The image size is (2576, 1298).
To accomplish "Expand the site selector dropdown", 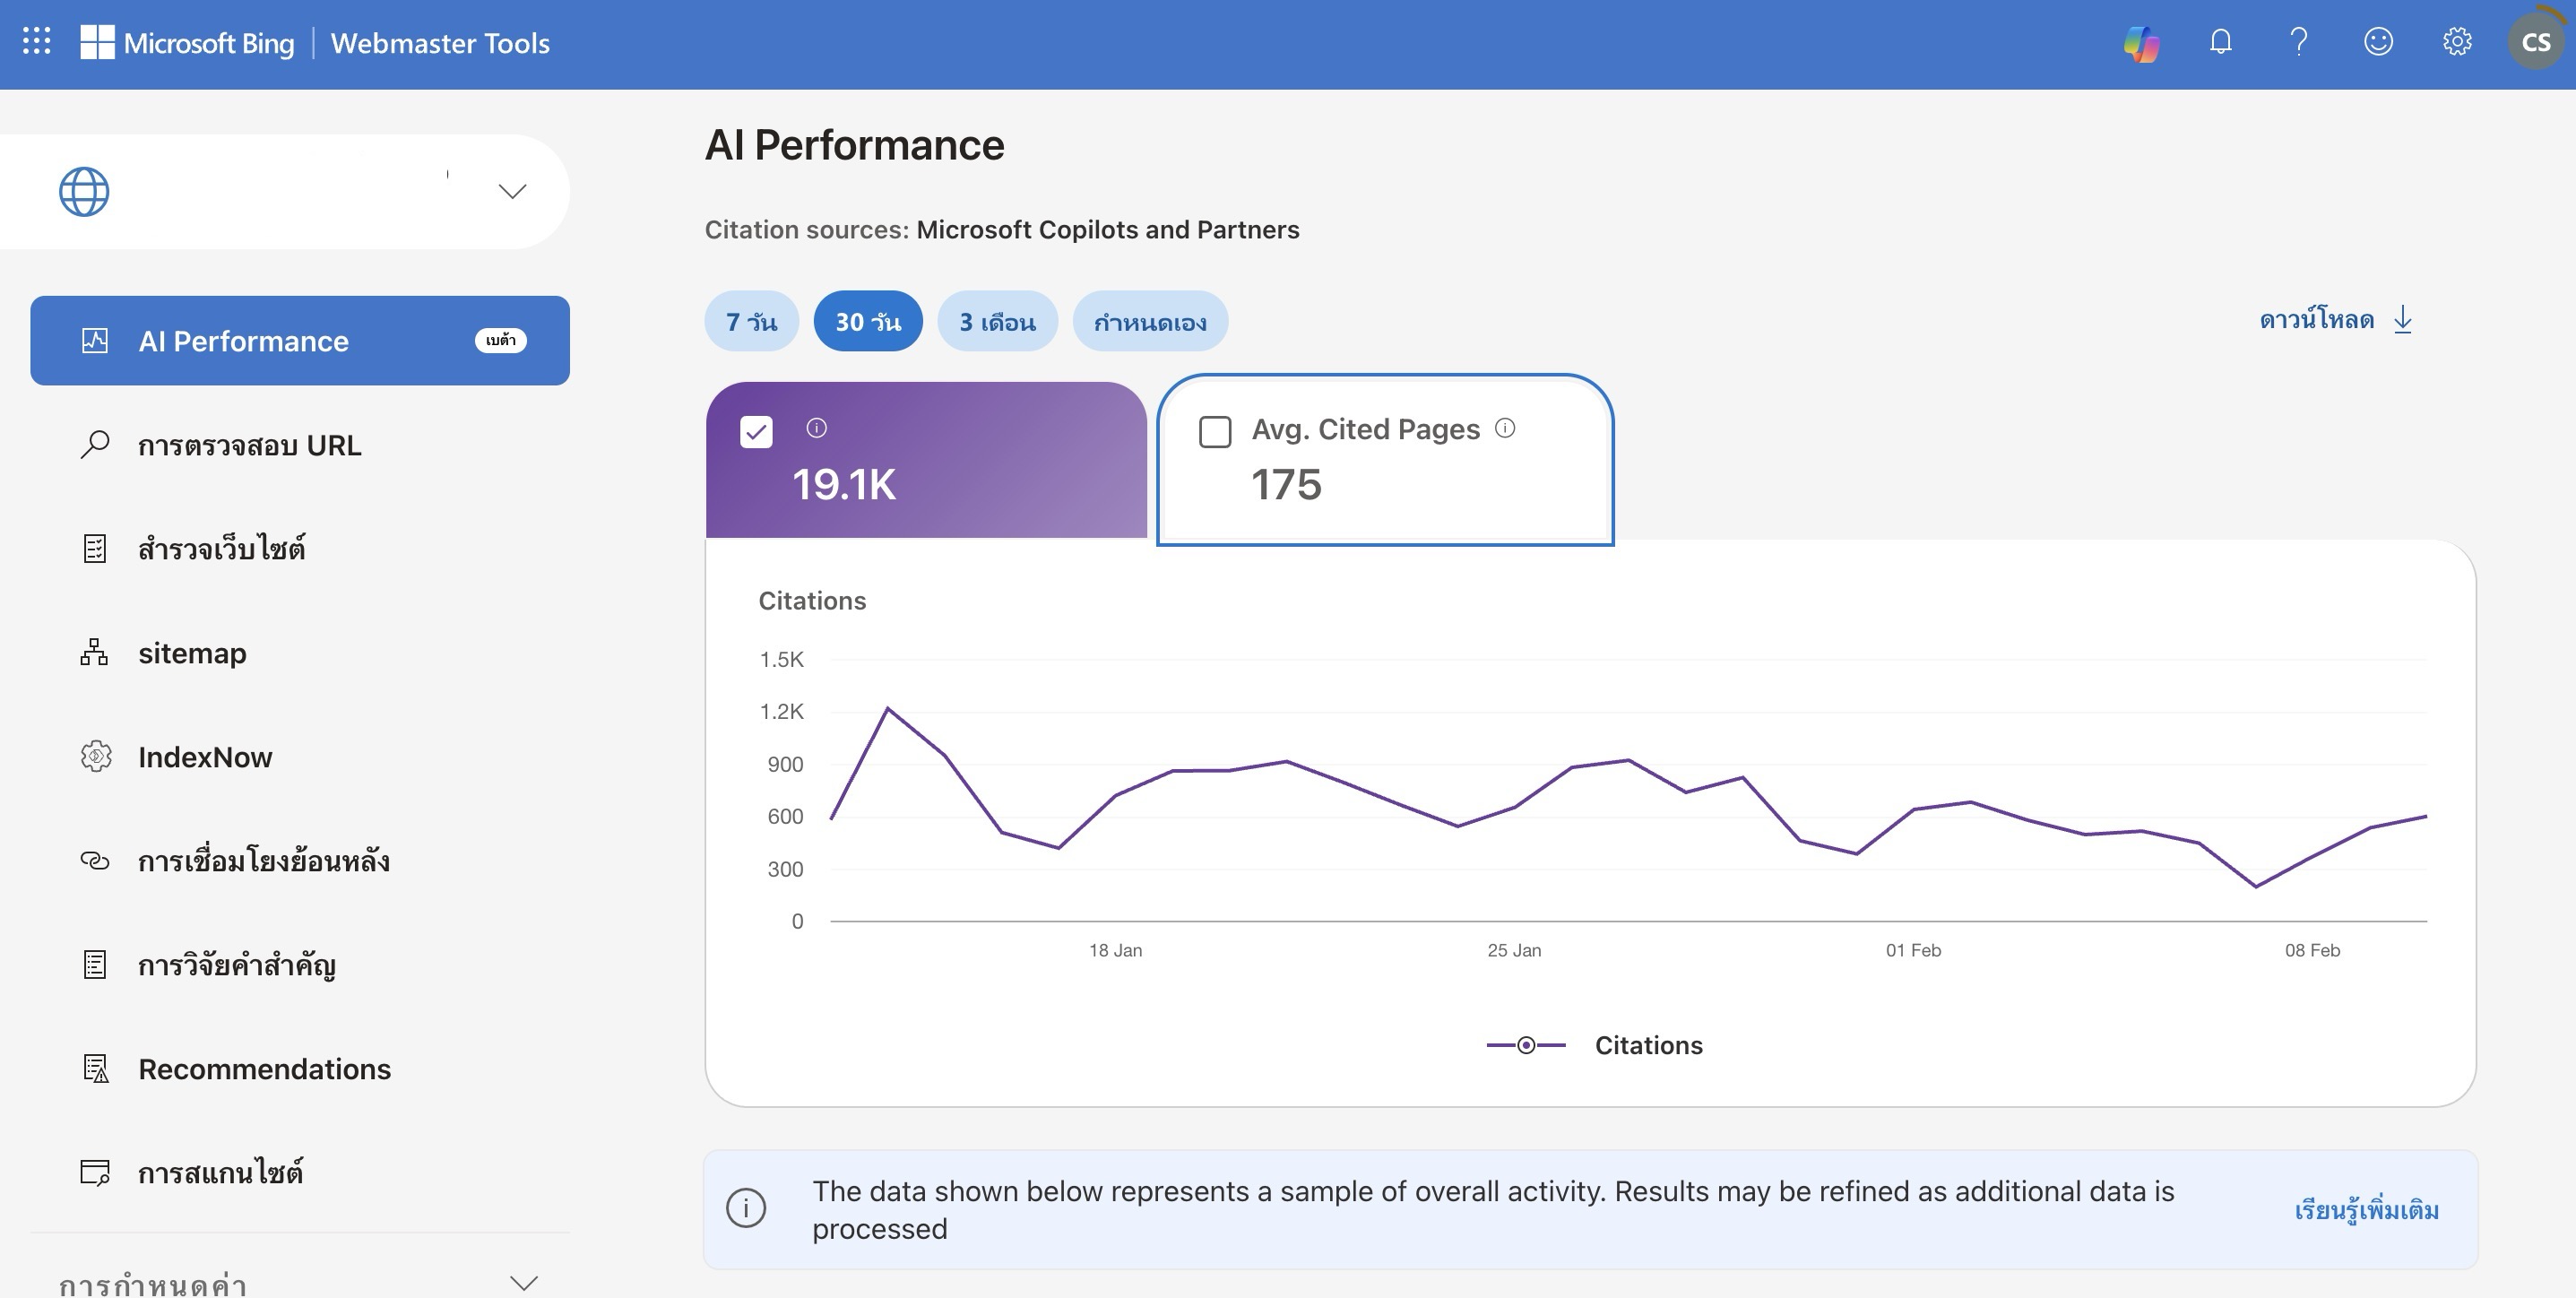I will [x=512, y=191].
